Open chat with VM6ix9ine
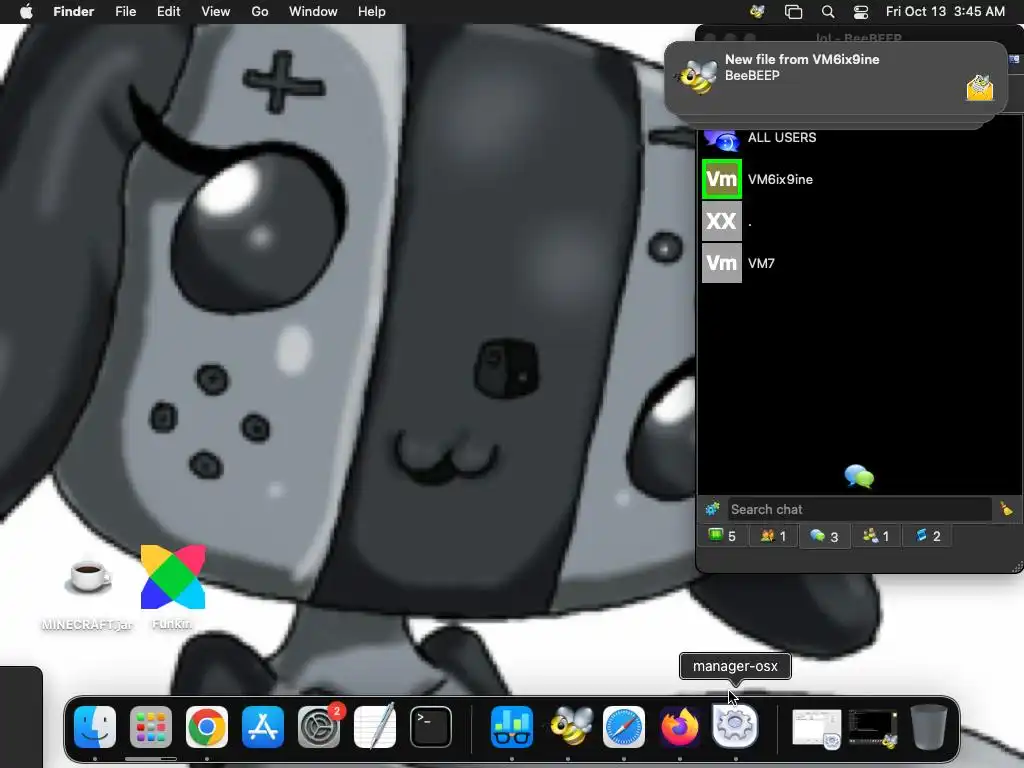 click(x=861, y=179)
